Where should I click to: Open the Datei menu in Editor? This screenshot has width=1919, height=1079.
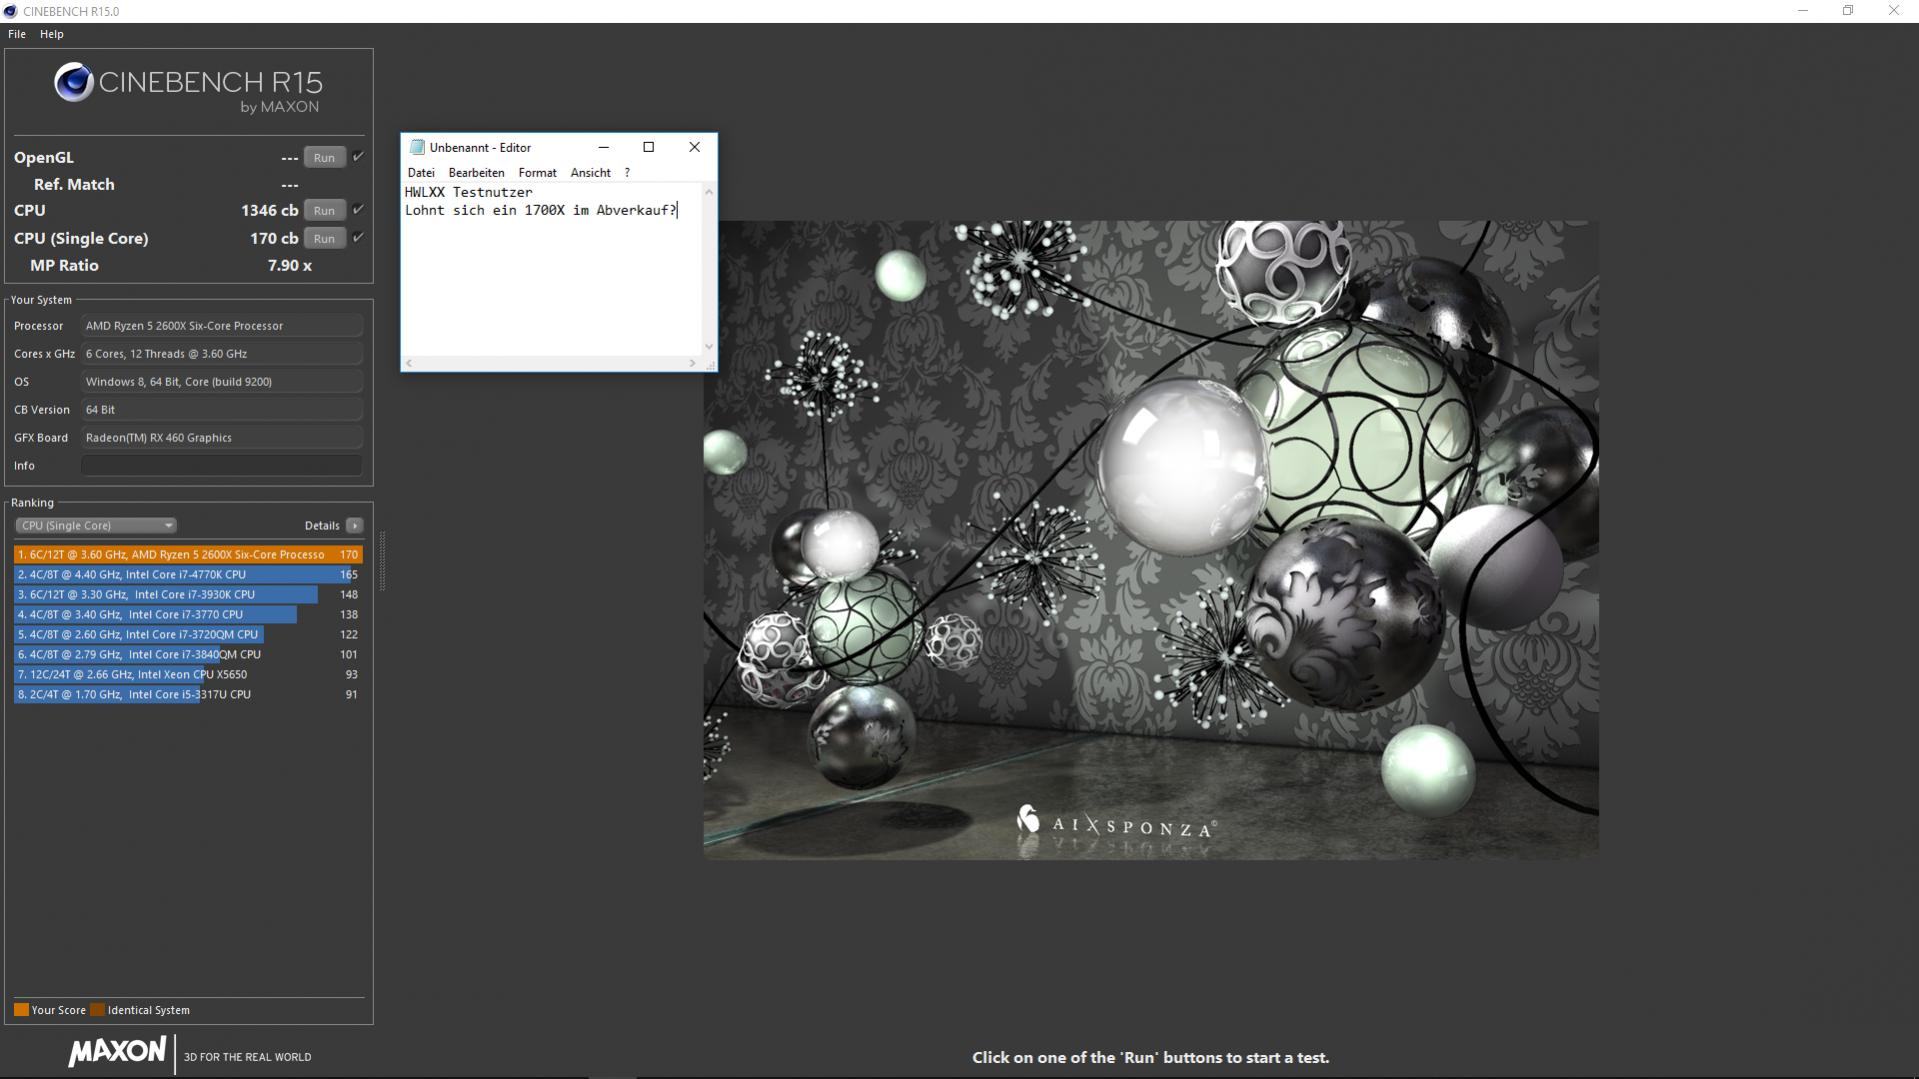[421, 173]
